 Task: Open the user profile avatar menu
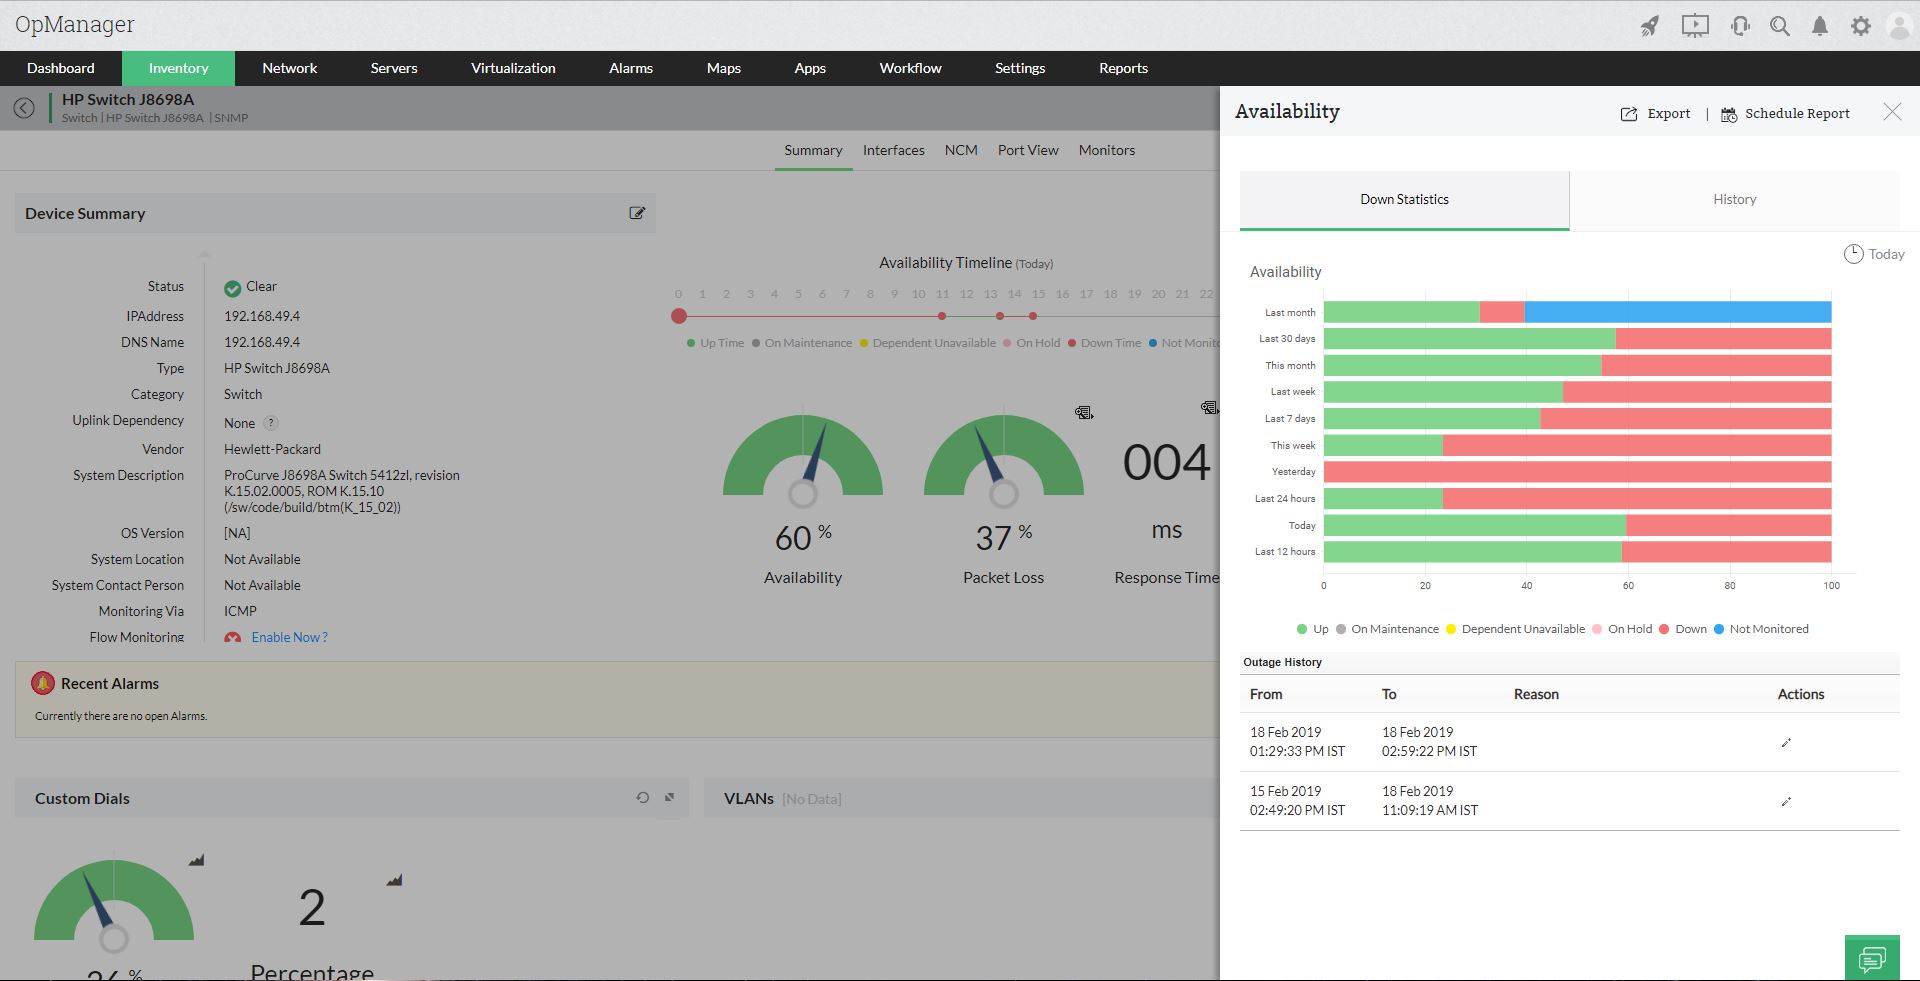[1899, 26]
